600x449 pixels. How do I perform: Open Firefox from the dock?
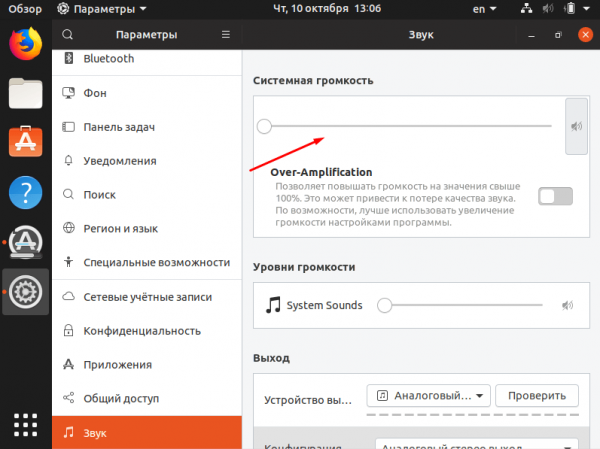(25, 44)
